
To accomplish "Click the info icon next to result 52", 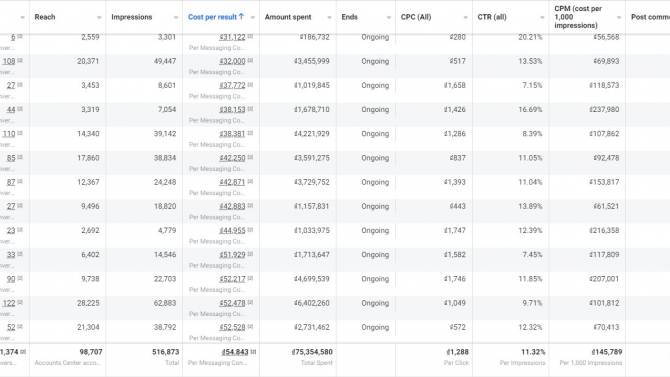I will [x=20, y=327].
